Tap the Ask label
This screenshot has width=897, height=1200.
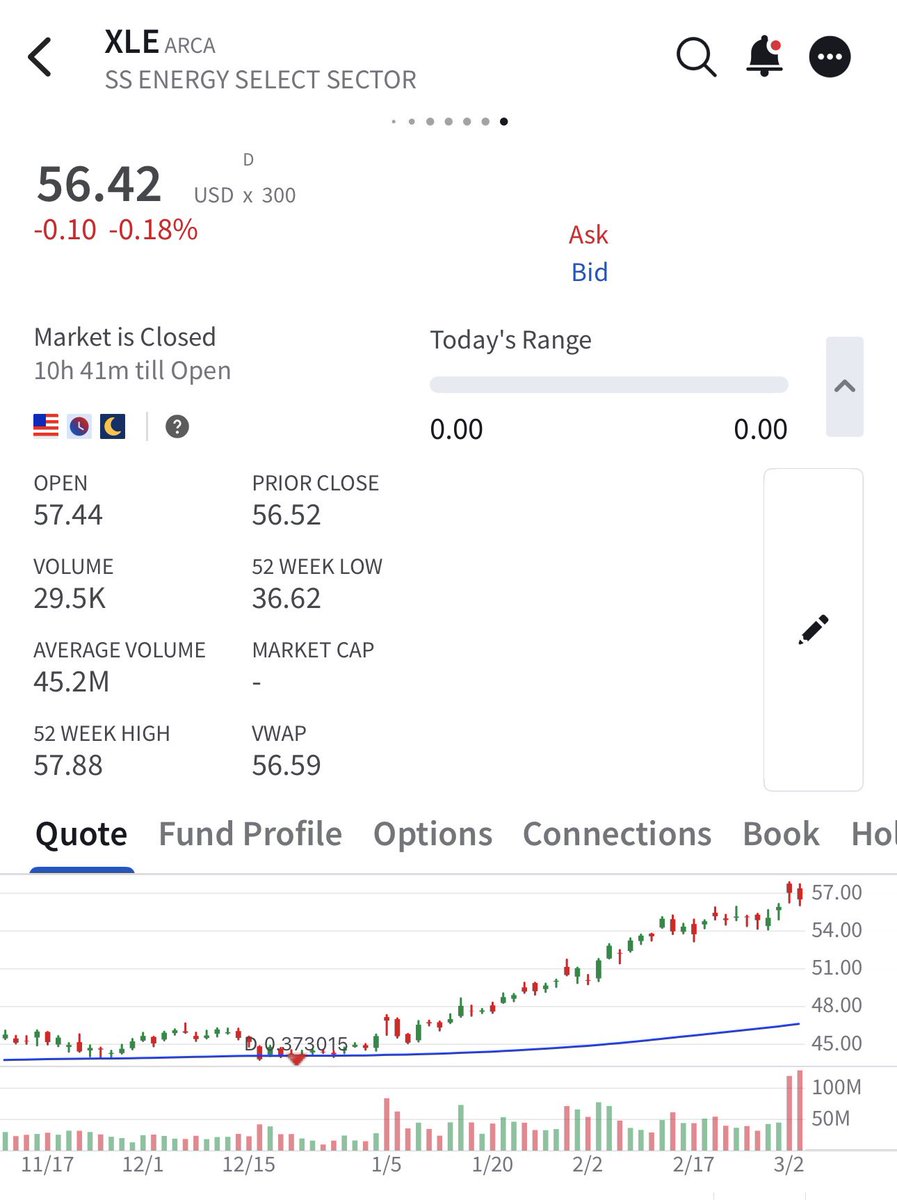click(x=589, y=235)
